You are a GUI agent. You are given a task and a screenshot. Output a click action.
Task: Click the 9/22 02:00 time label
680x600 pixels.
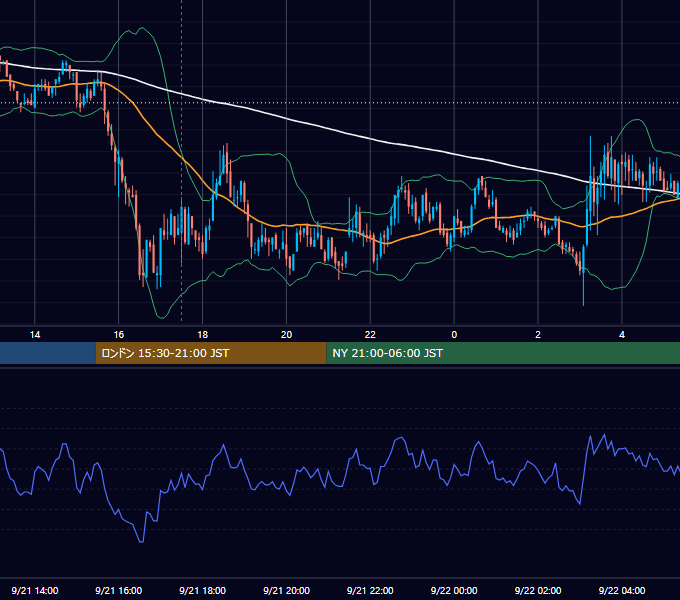pyautogui.click(x=538, y=590)
